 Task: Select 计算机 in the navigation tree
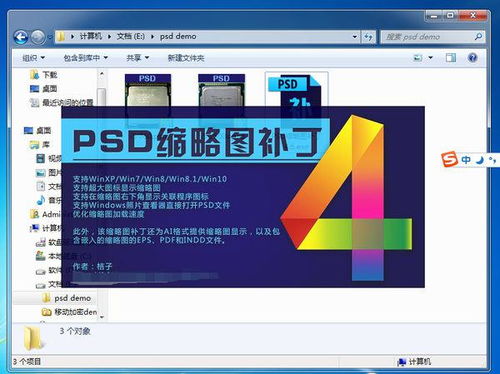(x=46, y=228)
